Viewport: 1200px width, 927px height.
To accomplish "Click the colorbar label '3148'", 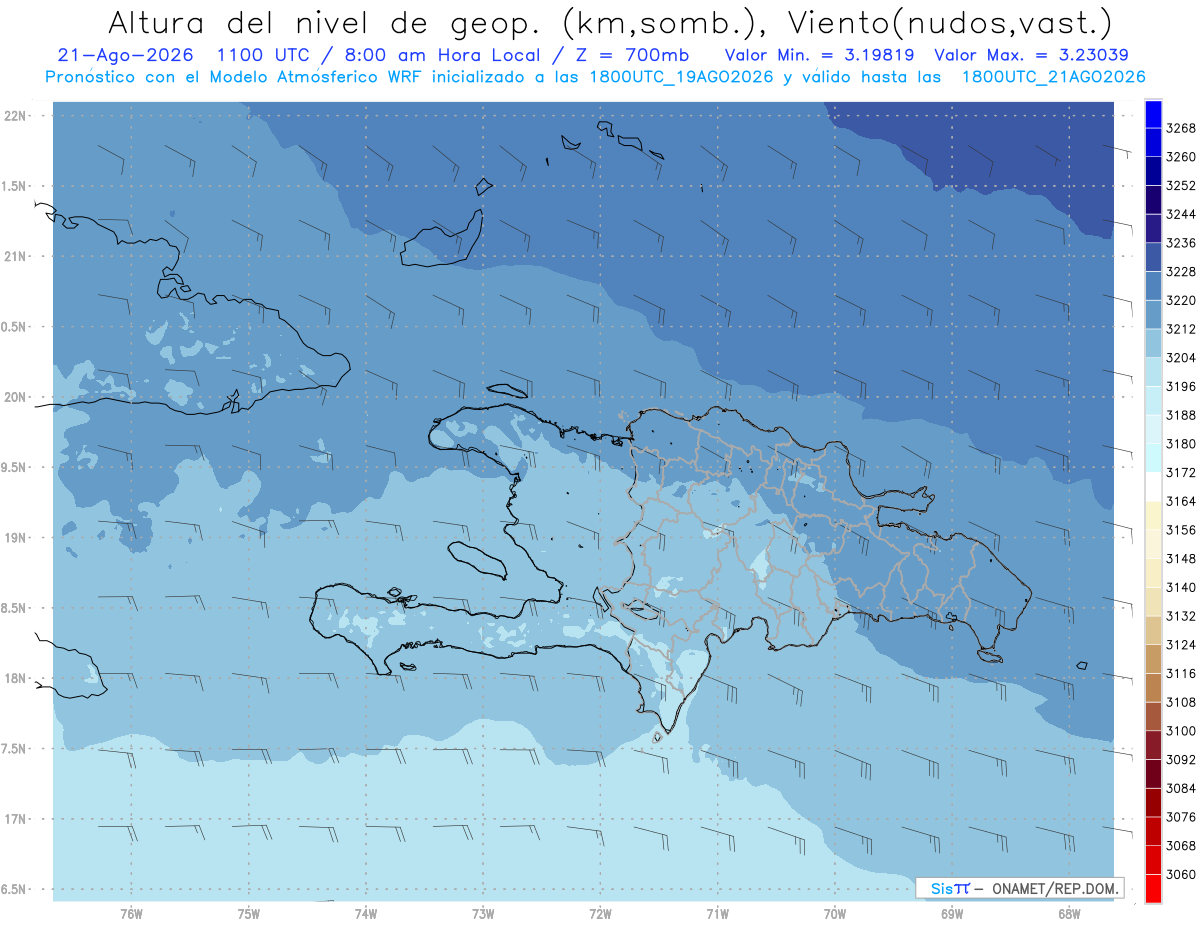I will [x=1181, y=558].
